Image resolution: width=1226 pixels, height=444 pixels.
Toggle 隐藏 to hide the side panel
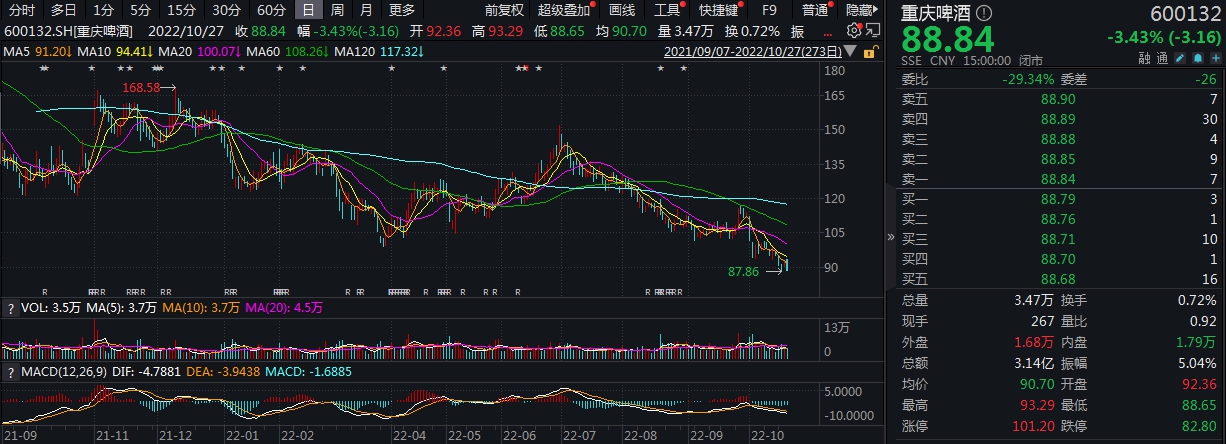[862, 10]
